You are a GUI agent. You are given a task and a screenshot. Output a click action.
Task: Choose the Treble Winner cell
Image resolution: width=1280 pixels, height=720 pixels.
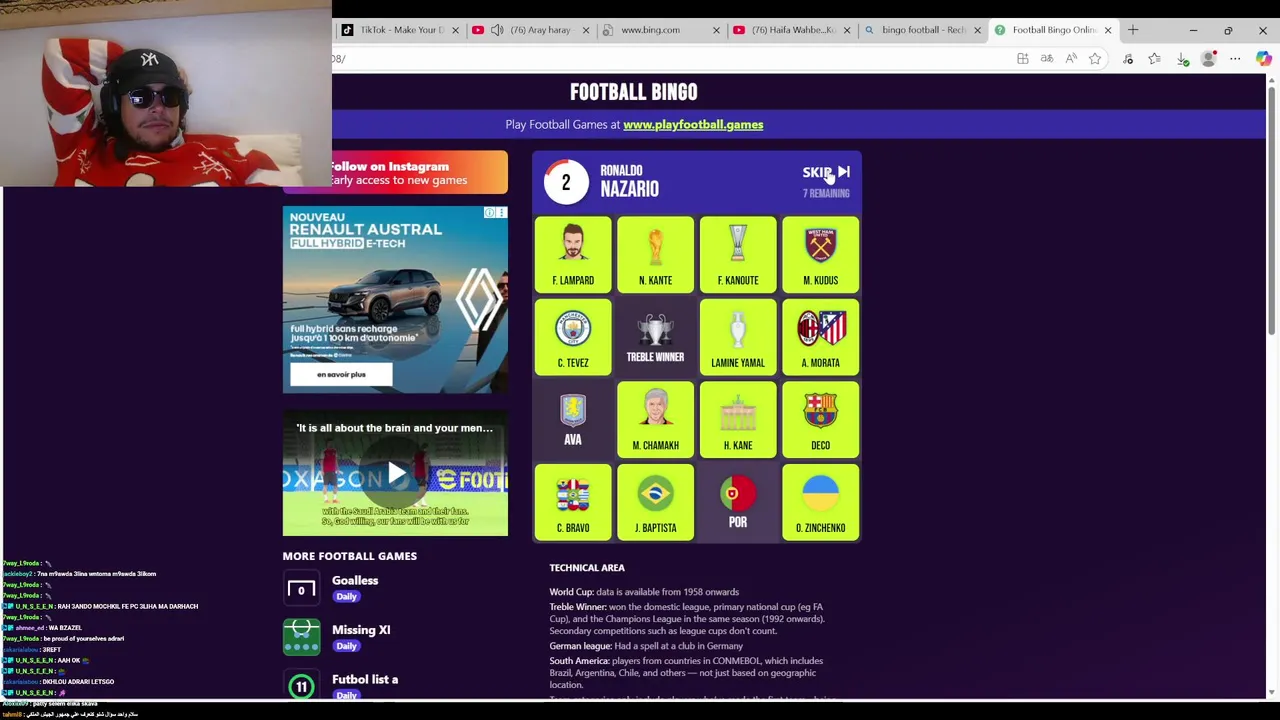click(655, 338)
